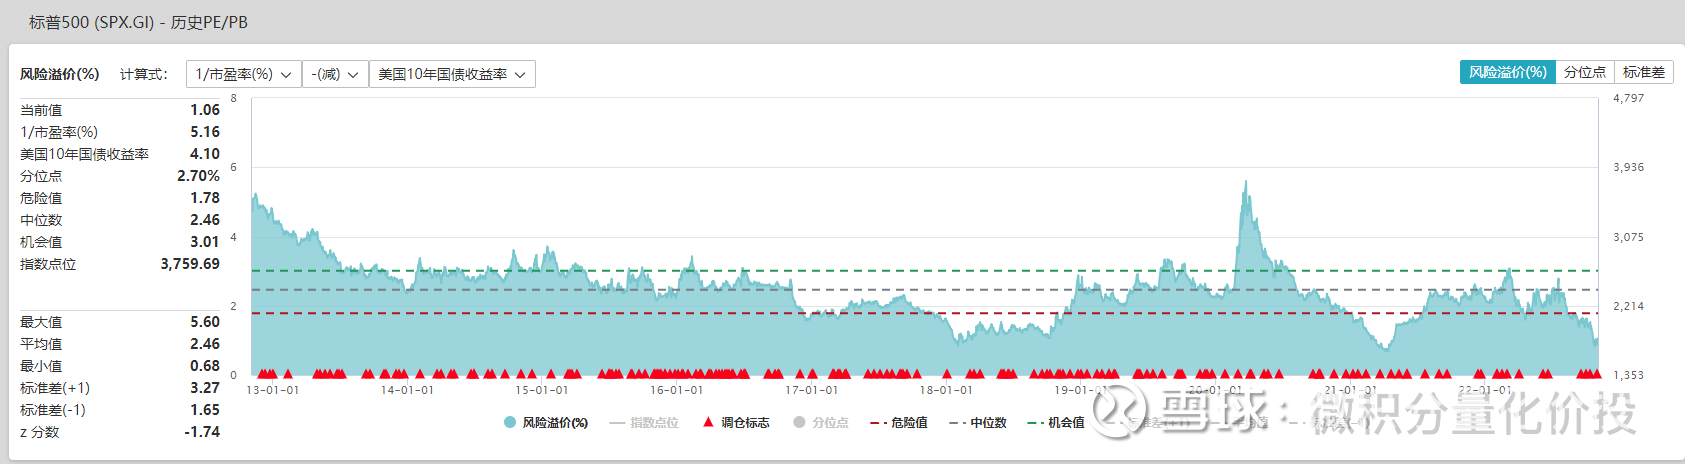1685x464 pixels.
Task: Open the -(减) operator dropdown
Action: tap(335, 74)
